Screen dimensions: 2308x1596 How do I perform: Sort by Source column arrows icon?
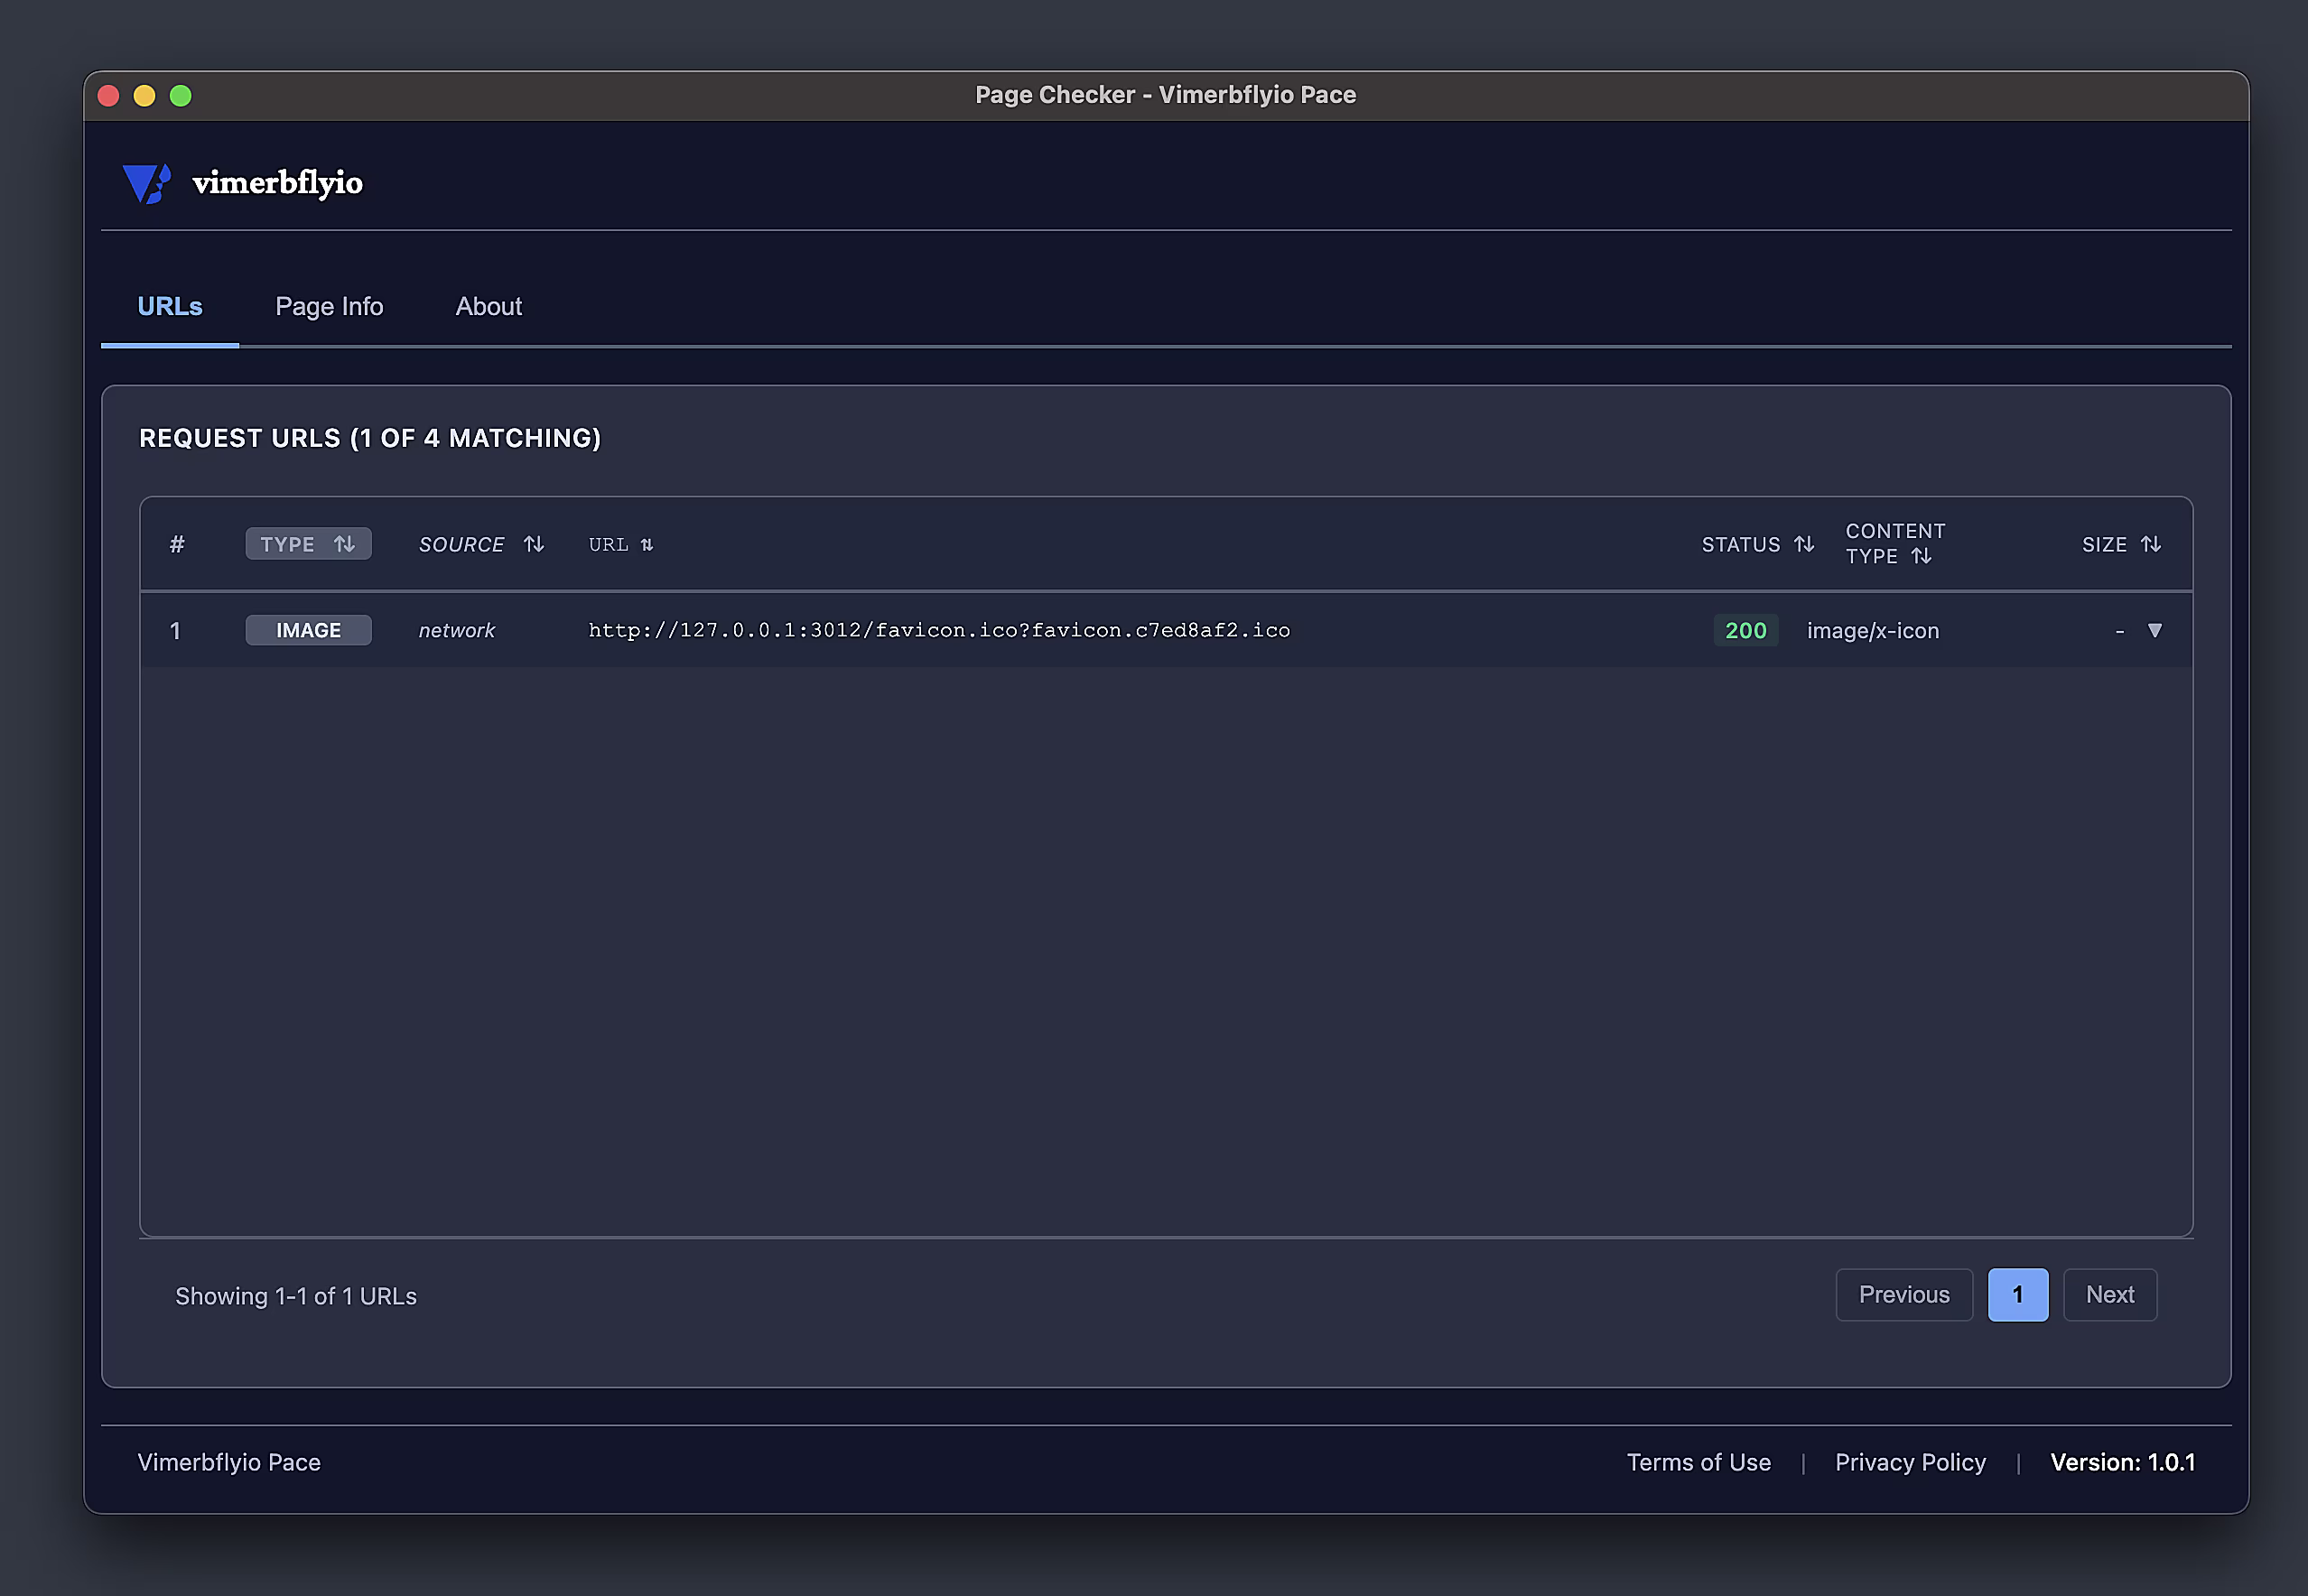click(x=534, y=544)
